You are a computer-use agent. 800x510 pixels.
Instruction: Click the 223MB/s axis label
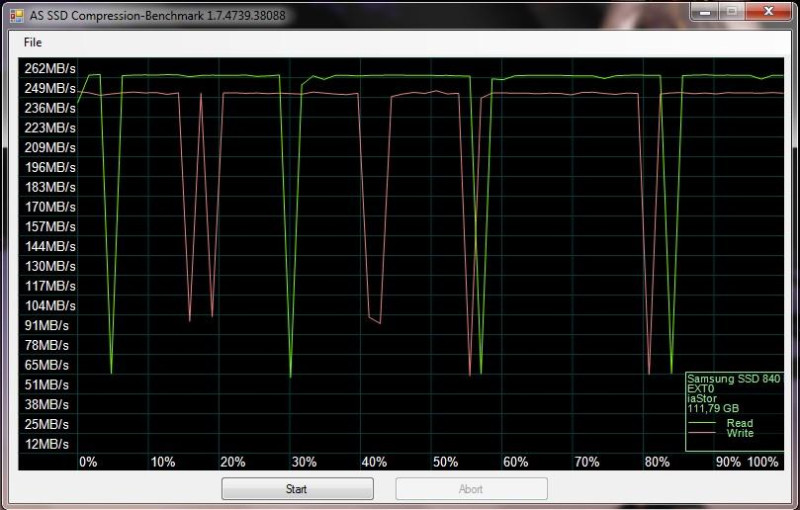(x=50, y=128)
